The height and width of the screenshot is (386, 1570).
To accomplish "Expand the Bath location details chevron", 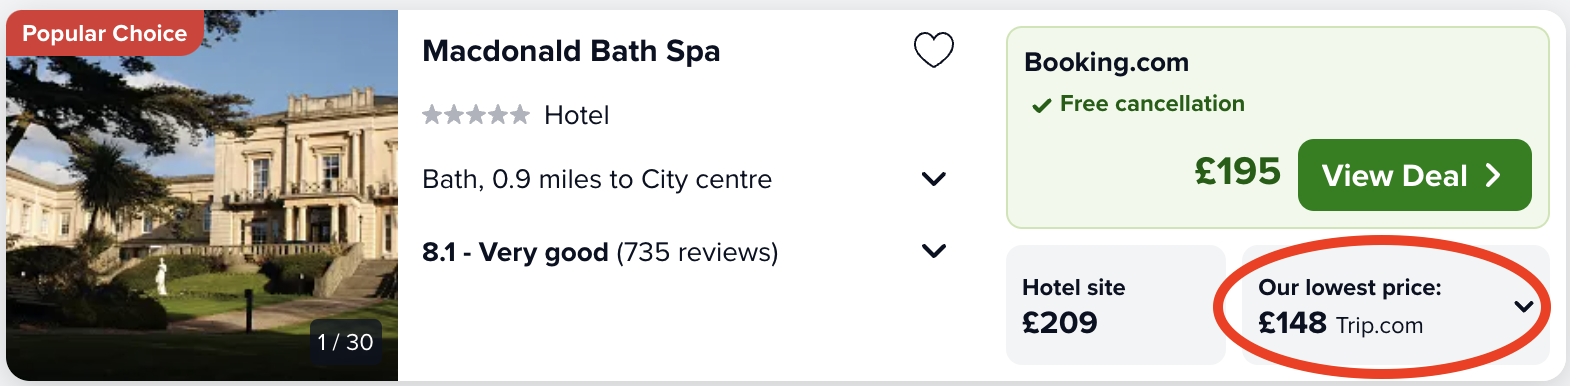I will (934, 179).
